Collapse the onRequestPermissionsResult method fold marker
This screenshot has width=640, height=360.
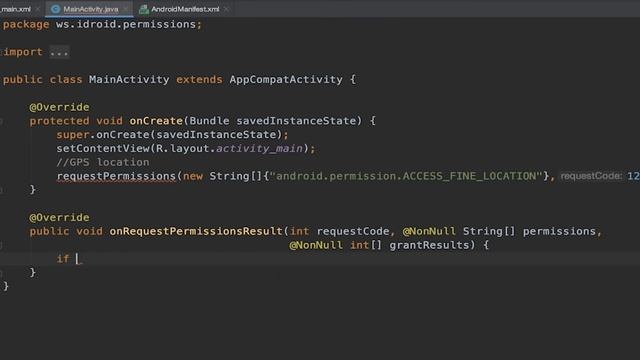(x=1, y=245)
